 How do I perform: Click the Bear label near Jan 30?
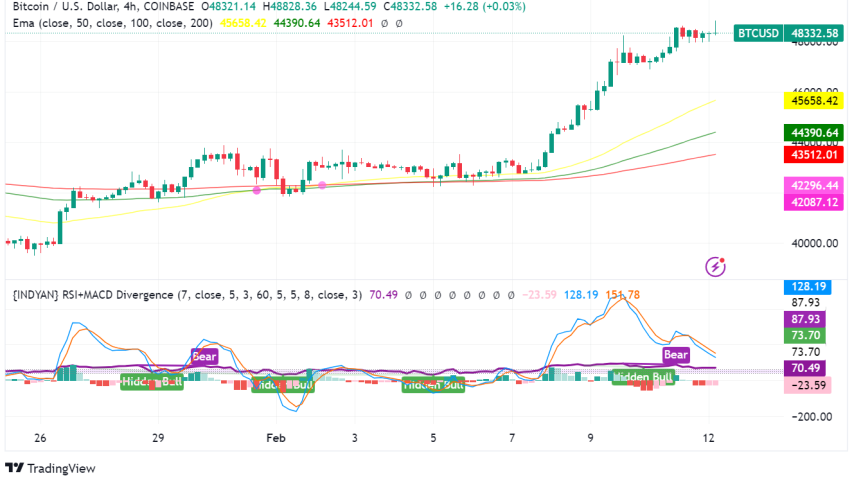(204, 357)
